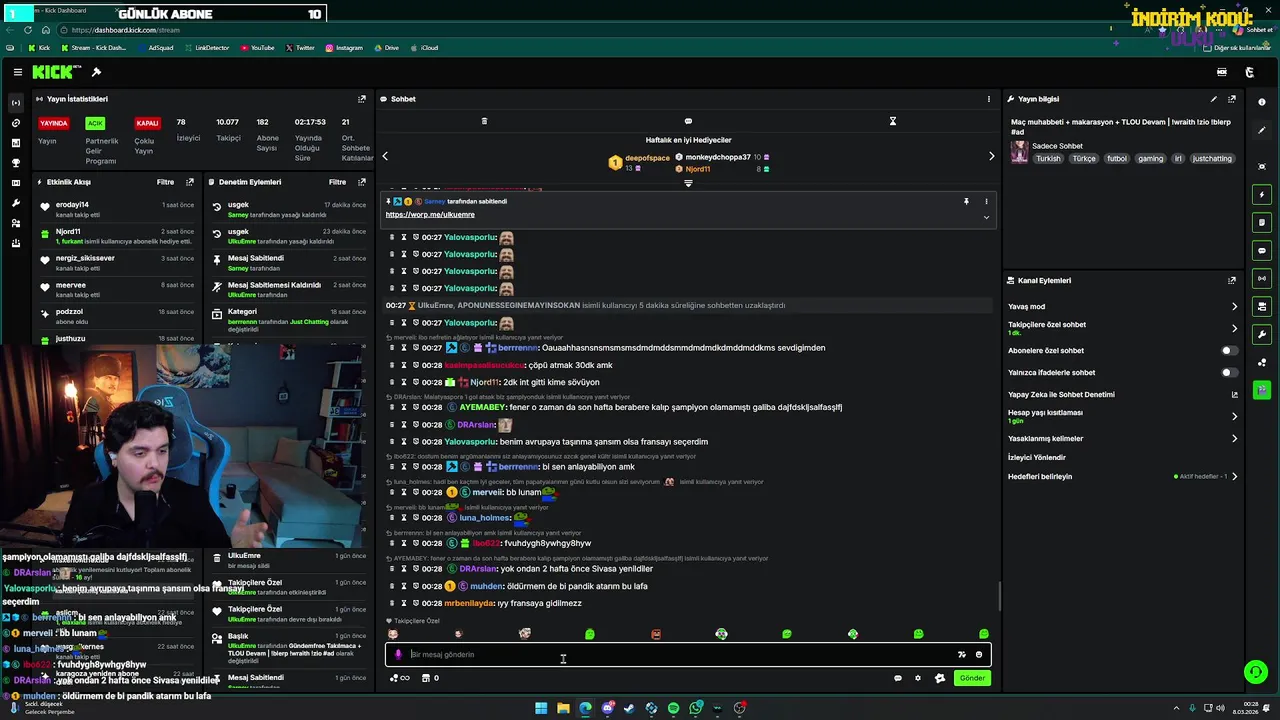
Task: Open the trophy achievements icon in sidebar
Action: pos(15,163)
